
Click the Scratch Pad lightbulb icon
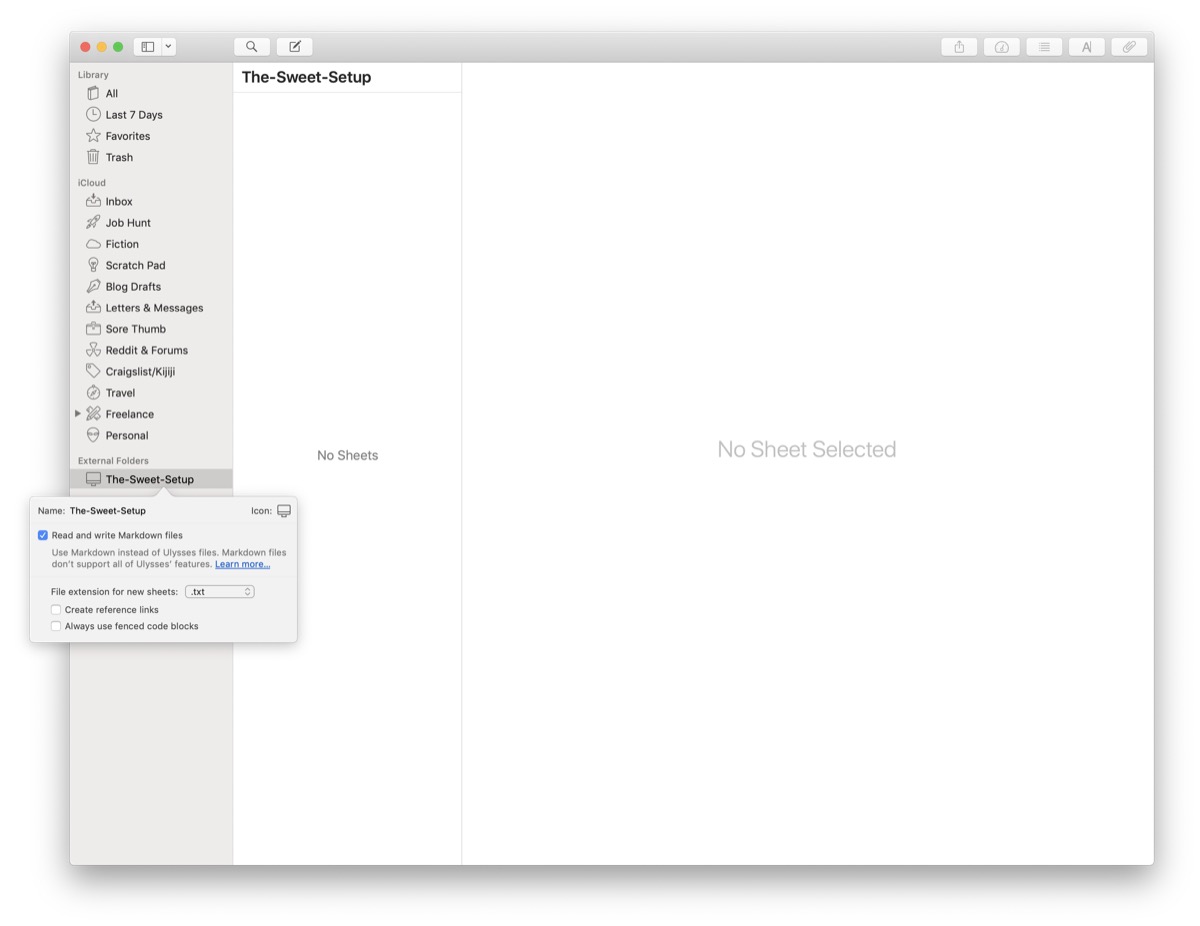tap(93, 265)
